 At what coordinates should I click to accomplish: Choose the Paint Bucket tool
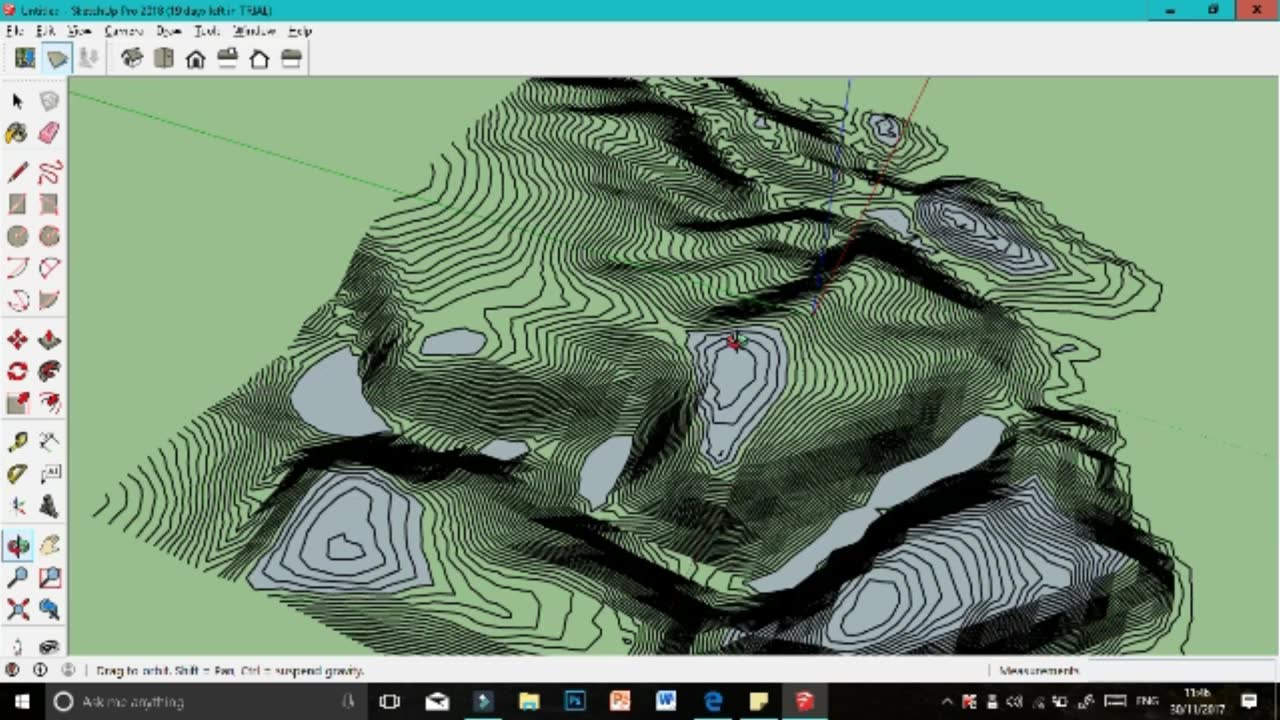[17, 133]
